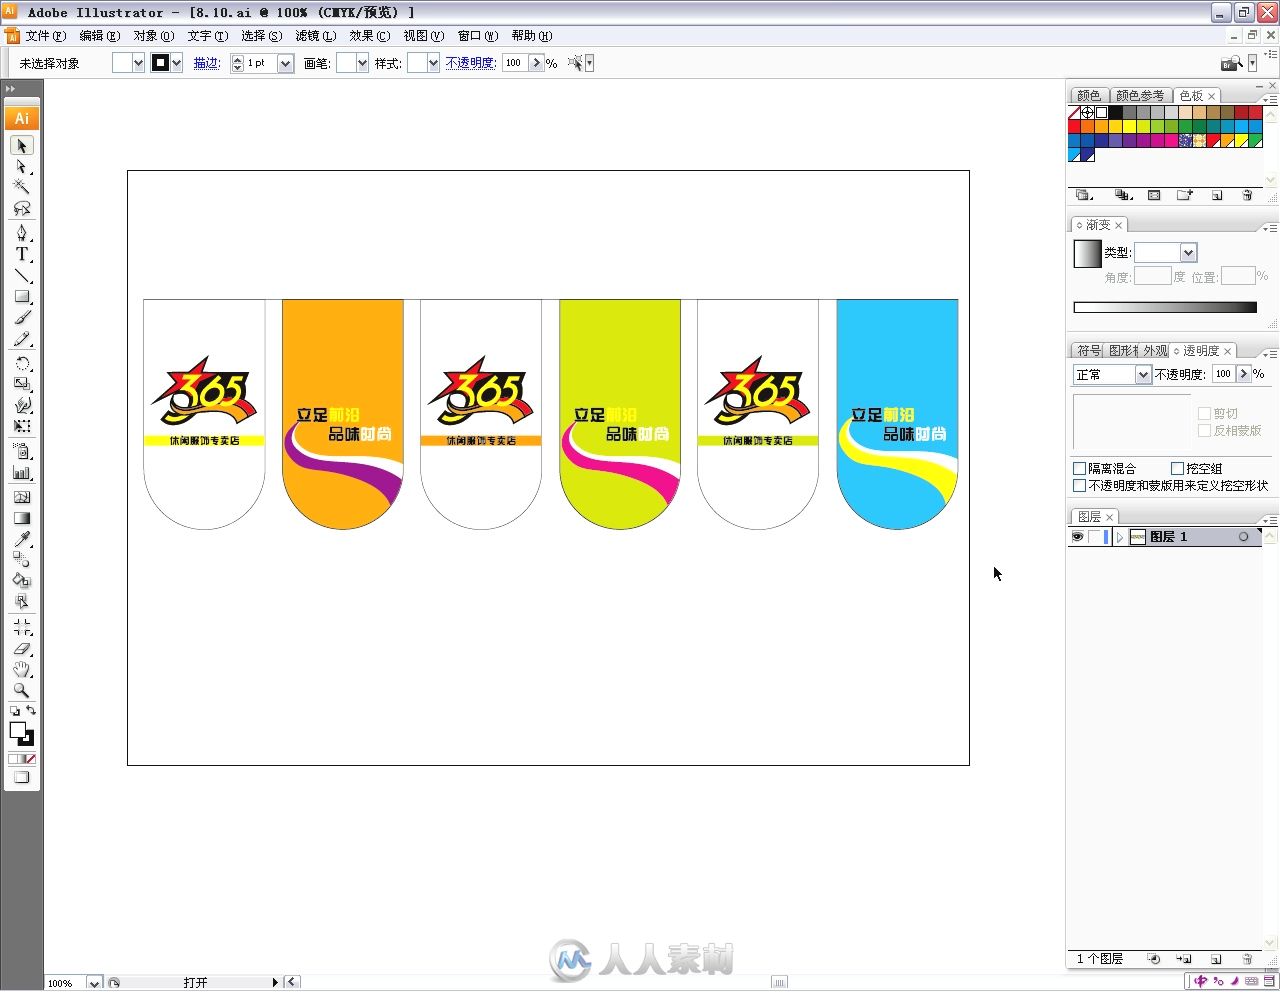Select the Direct Selection tool

tap(22, 166)
